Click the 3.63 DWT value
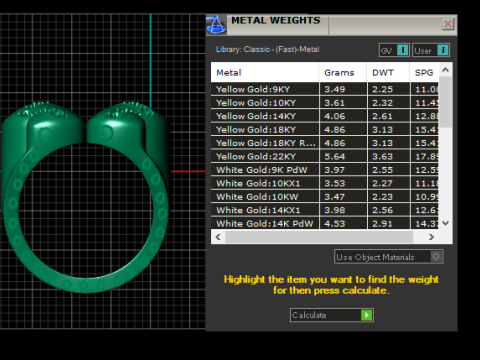This screenshot has width=480, height=360. click(383, 156)
